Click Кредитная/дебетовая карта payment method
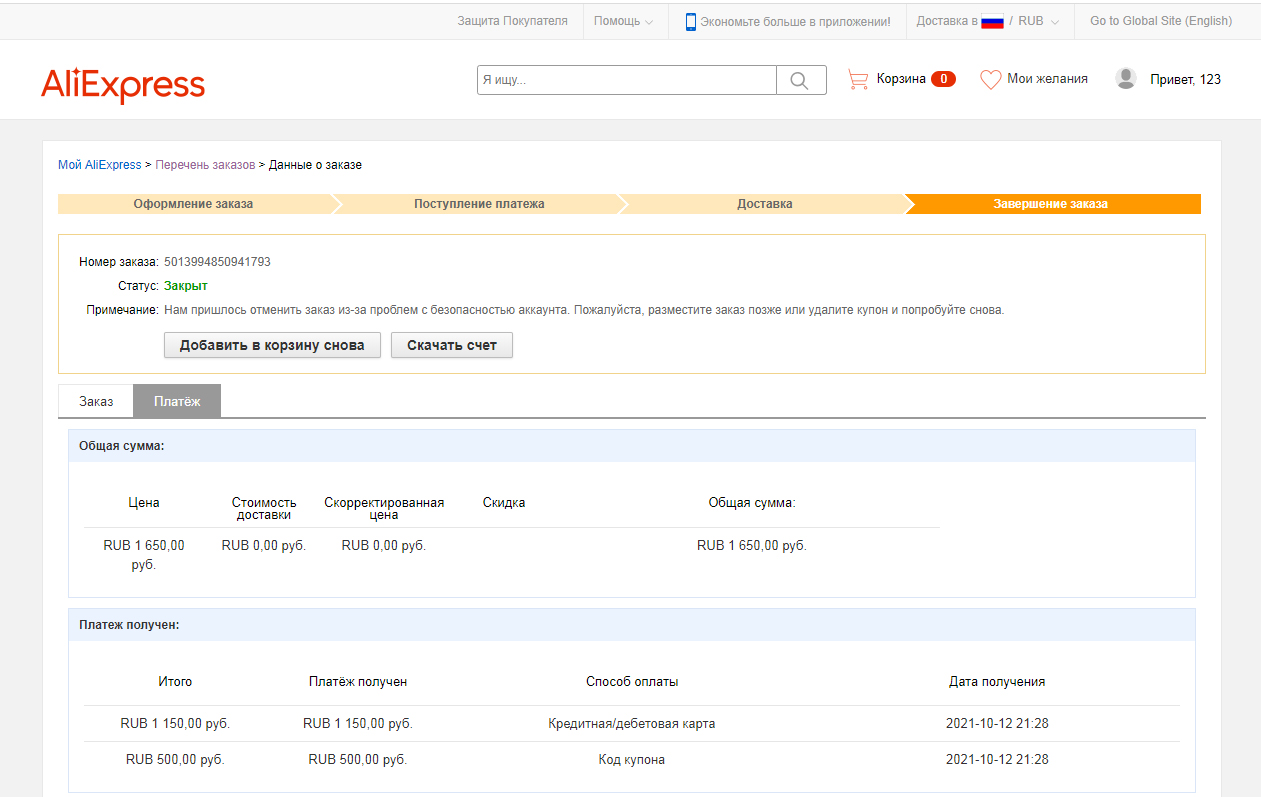This screenshot has height=797, width=1261. pos(632,724)
